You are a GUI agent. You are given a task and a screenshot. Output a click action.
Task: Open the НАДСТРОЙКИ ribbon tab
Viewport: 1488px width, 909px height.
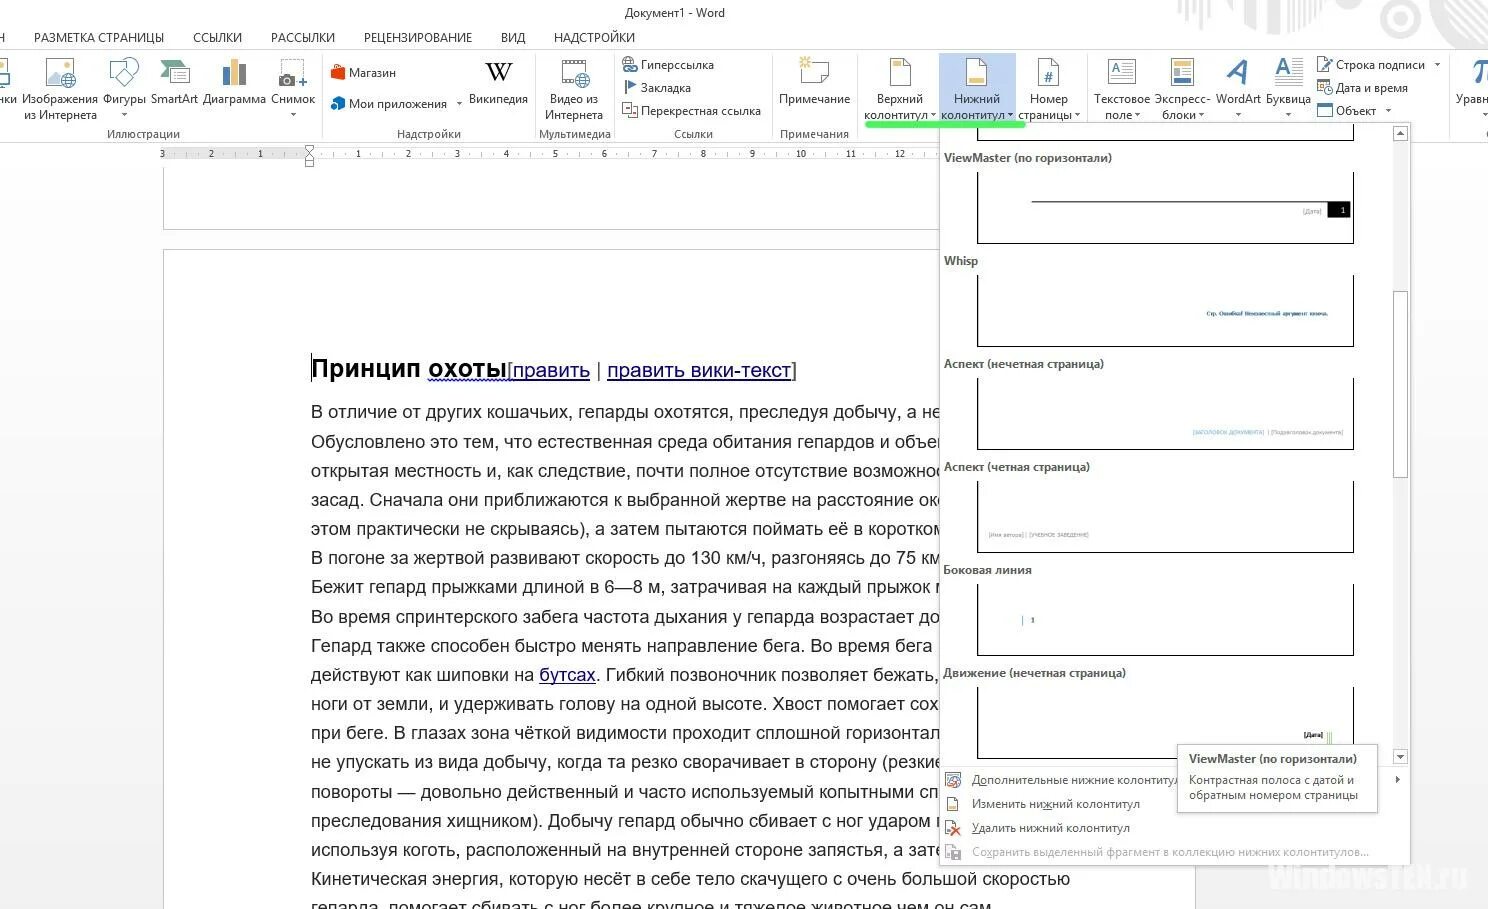[x=594, y=37]
